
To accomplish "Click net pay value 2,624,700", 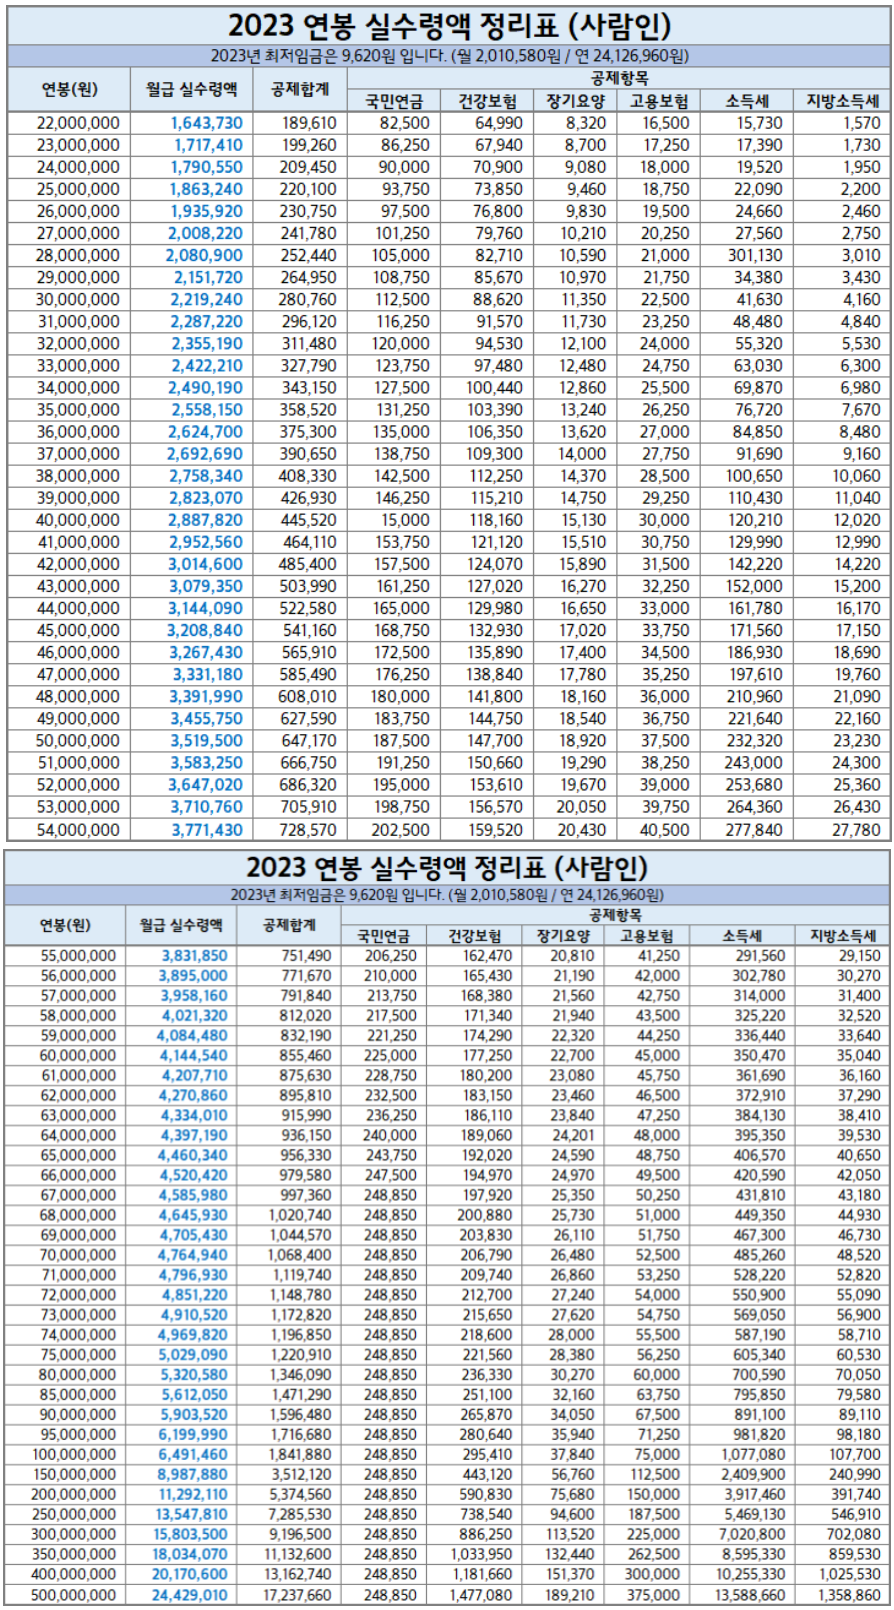I will [205, 432].
